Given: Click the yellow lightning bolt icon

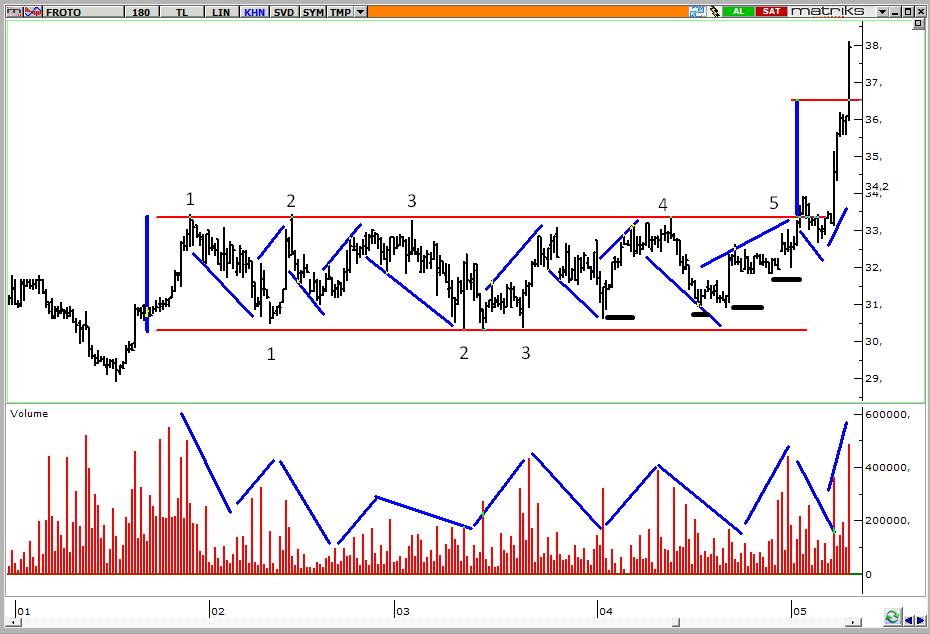Looking at the screenshot, I should (714, 11).
